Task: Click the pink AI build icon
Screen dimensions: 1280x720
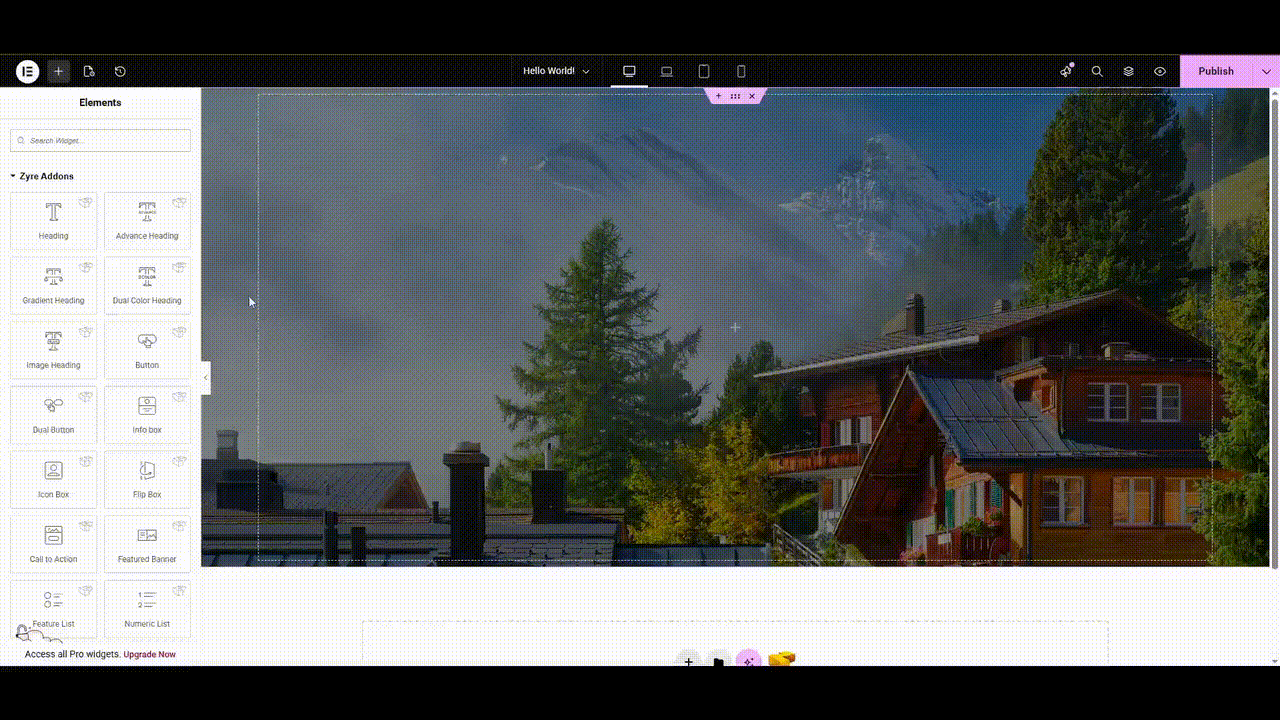Action: 748,661
